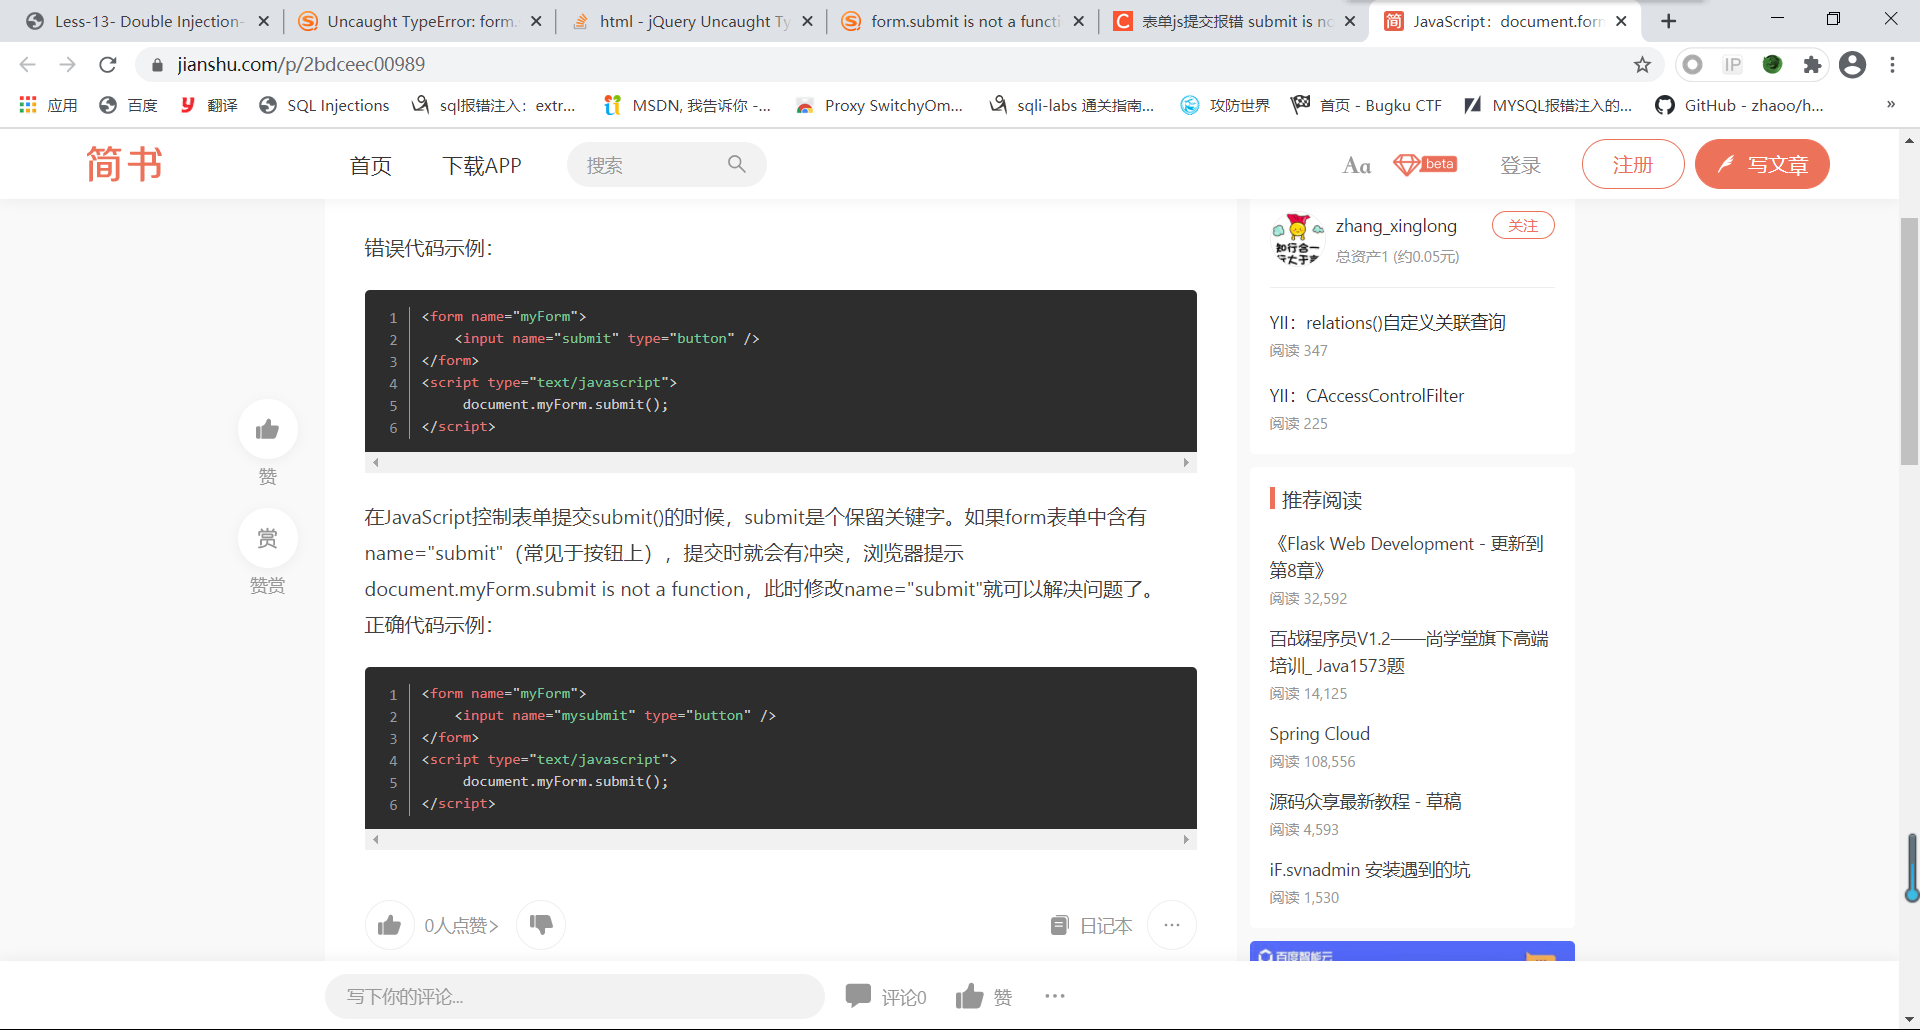
Task: Open the Chrome extensions puzzle icon
Action: pyautogui.click(x=1812, y=65)
